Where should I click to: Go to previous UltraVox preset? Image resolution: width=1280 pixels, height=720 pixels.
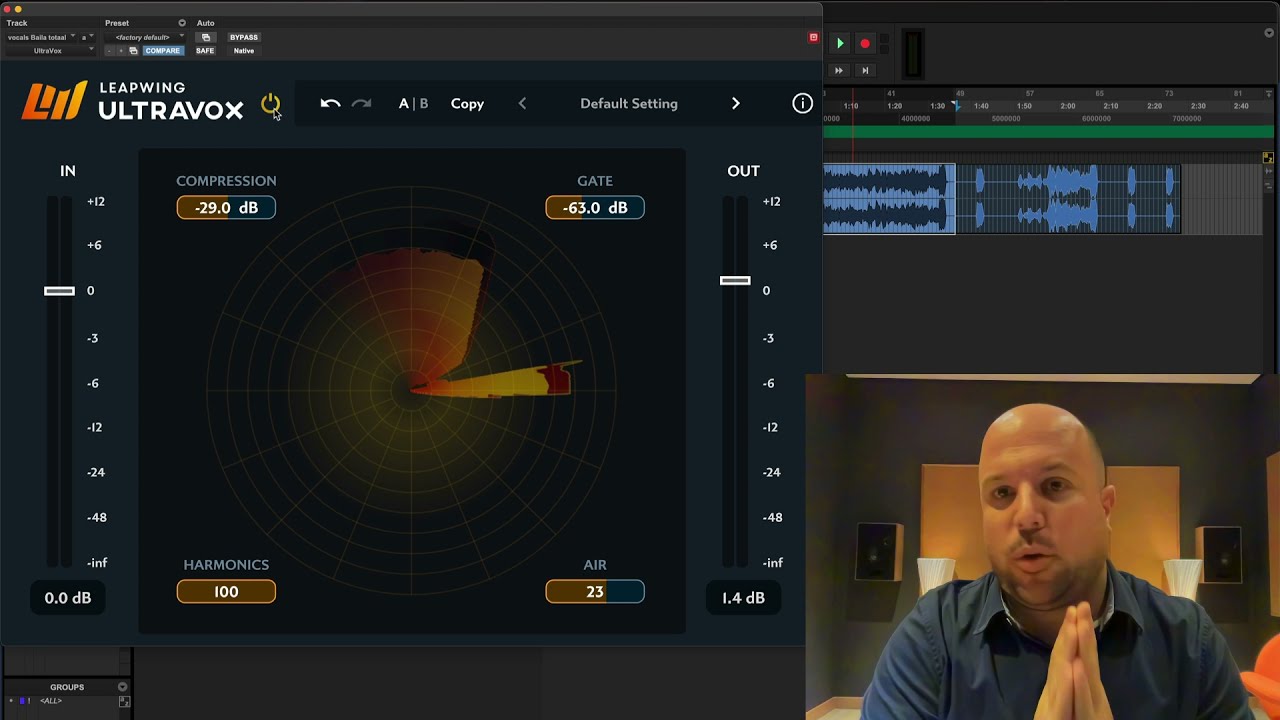(522, 103)
